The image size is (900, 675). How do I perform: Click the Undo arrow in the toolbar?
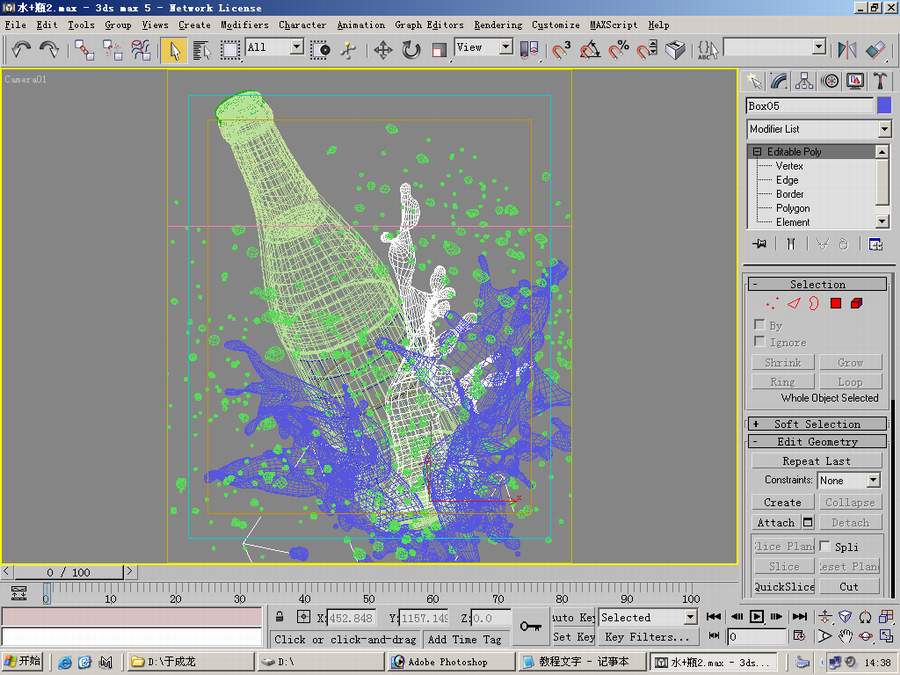22,49
